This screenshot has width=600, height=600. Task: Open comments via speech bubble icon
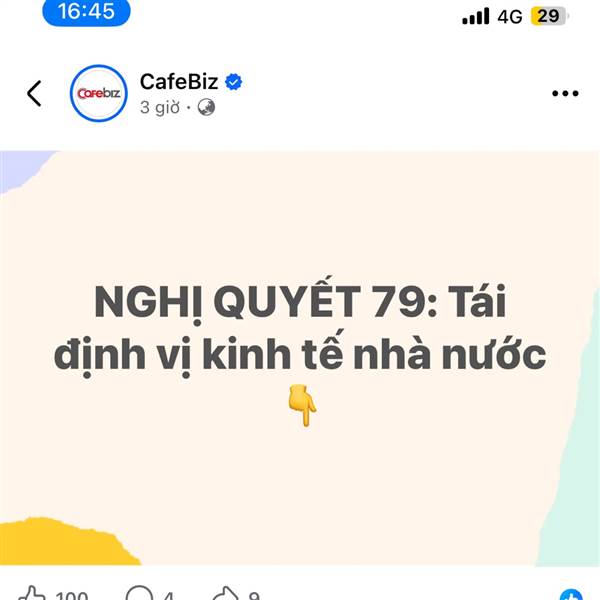pyautogui.click(x=139, y=593)
